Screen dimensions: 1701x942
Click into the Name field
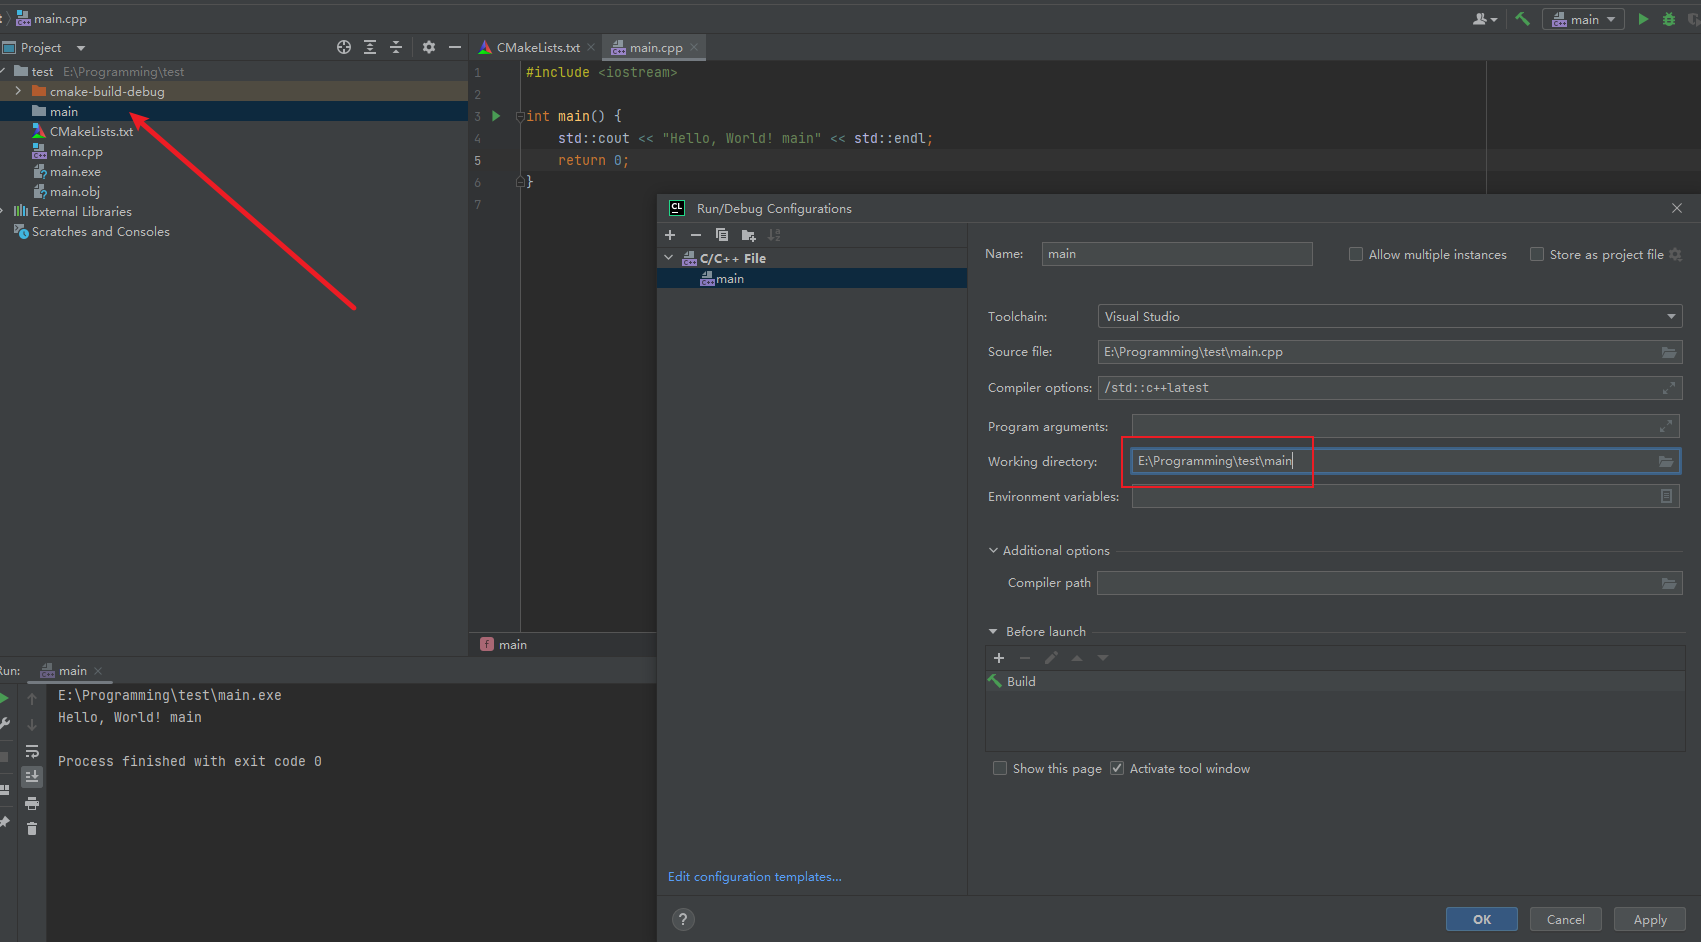(1177, 254)
